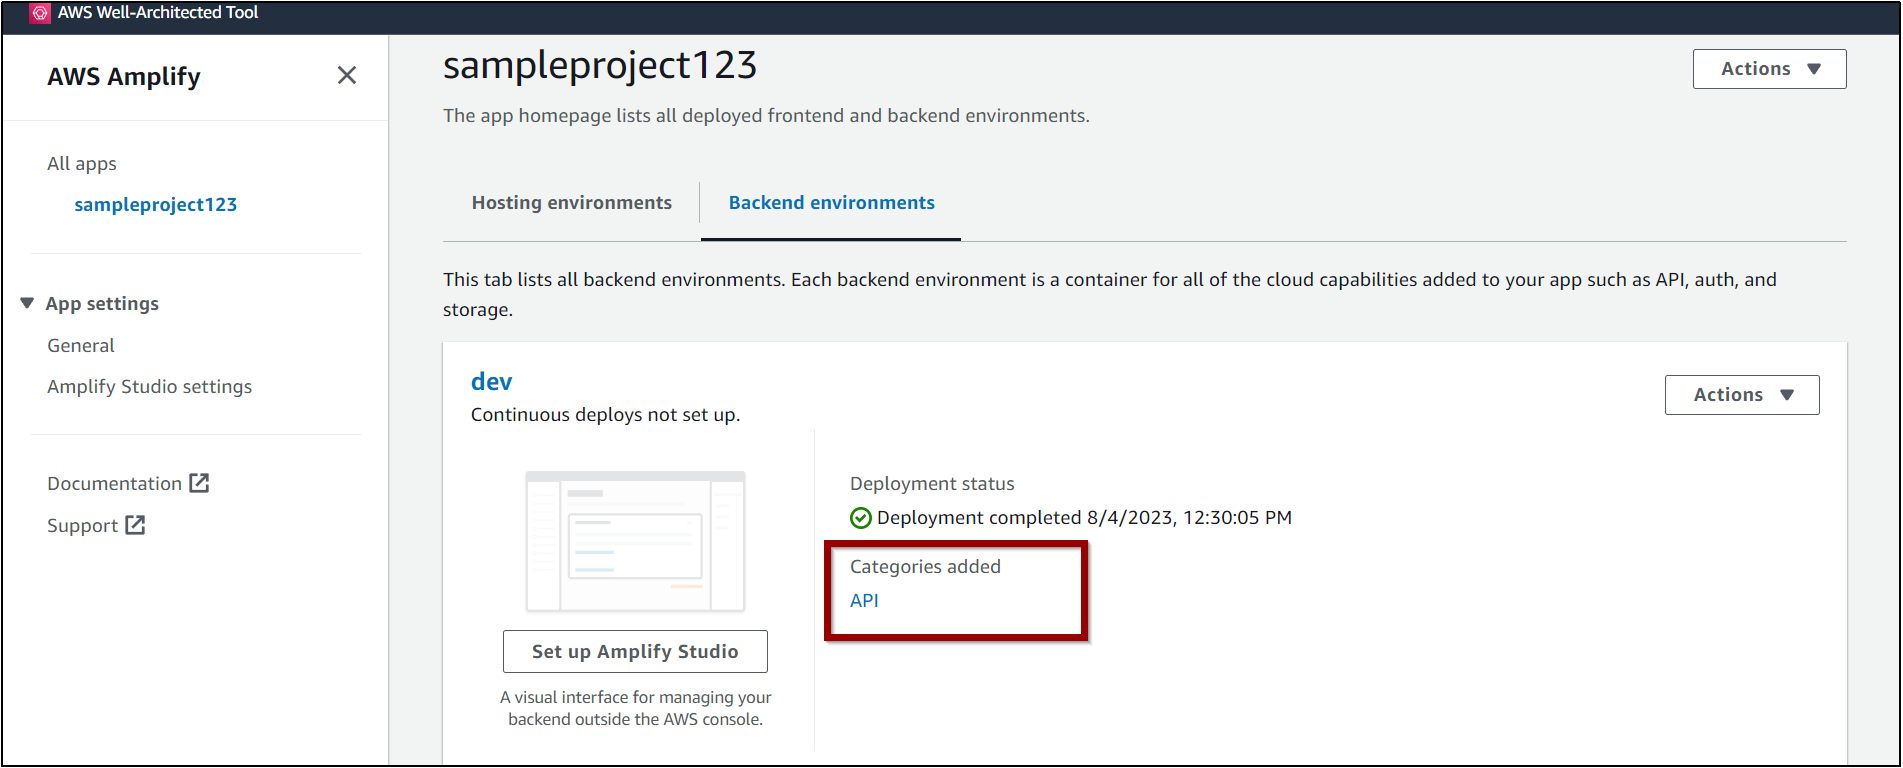Click the Set up Amplify Studio button
Viewport: 1903px width, 768px height.
[x=635, y=651]
